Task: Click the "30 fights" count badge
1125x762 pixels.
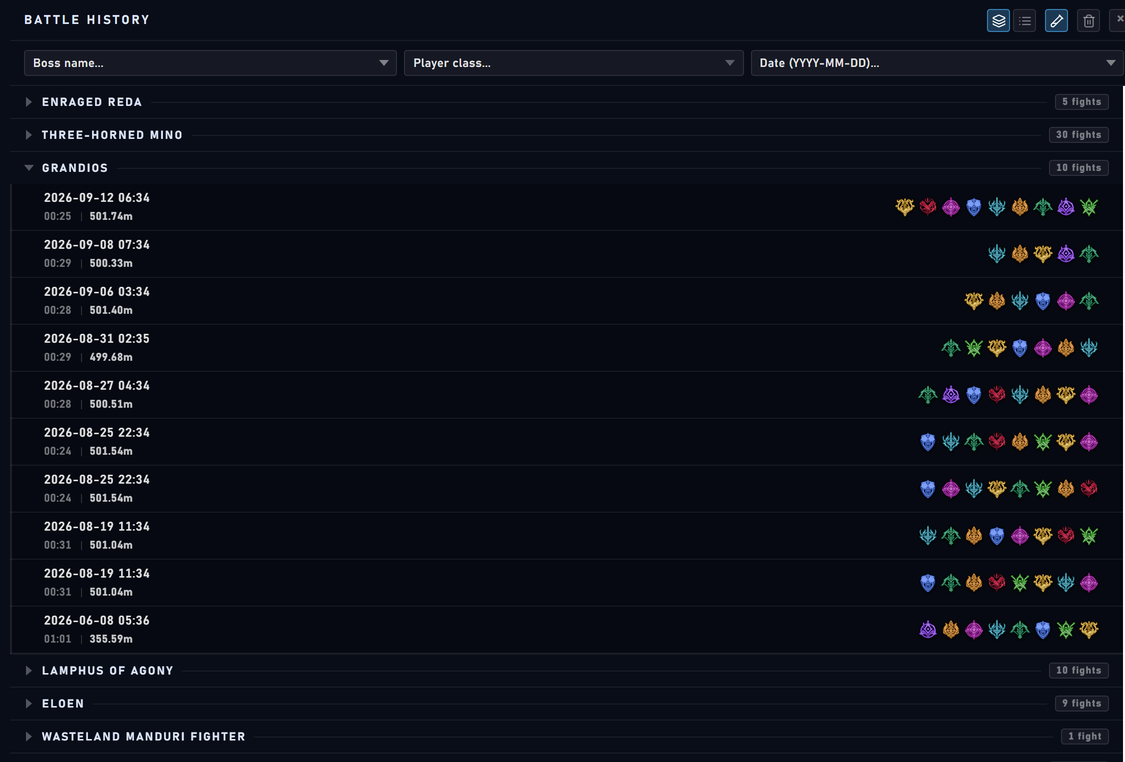Action: coord(1078,135)
